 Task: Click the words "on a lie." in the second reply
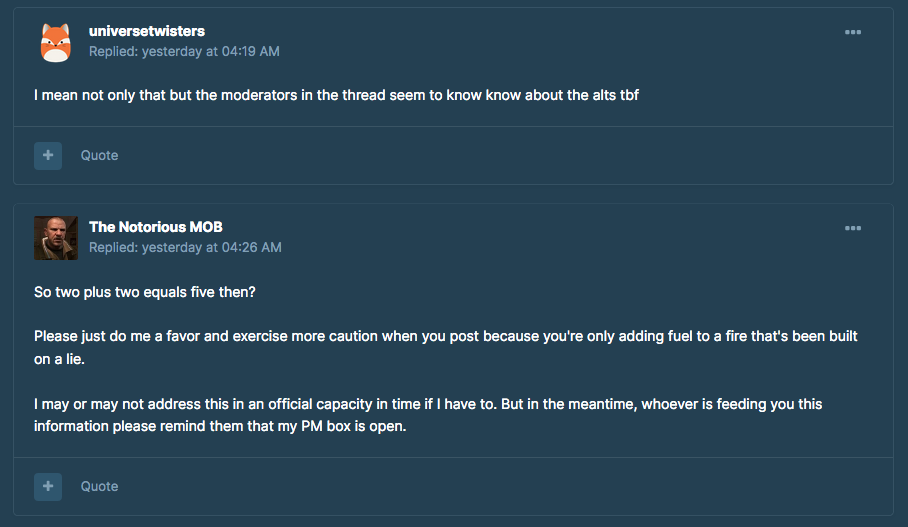point(59,359)
